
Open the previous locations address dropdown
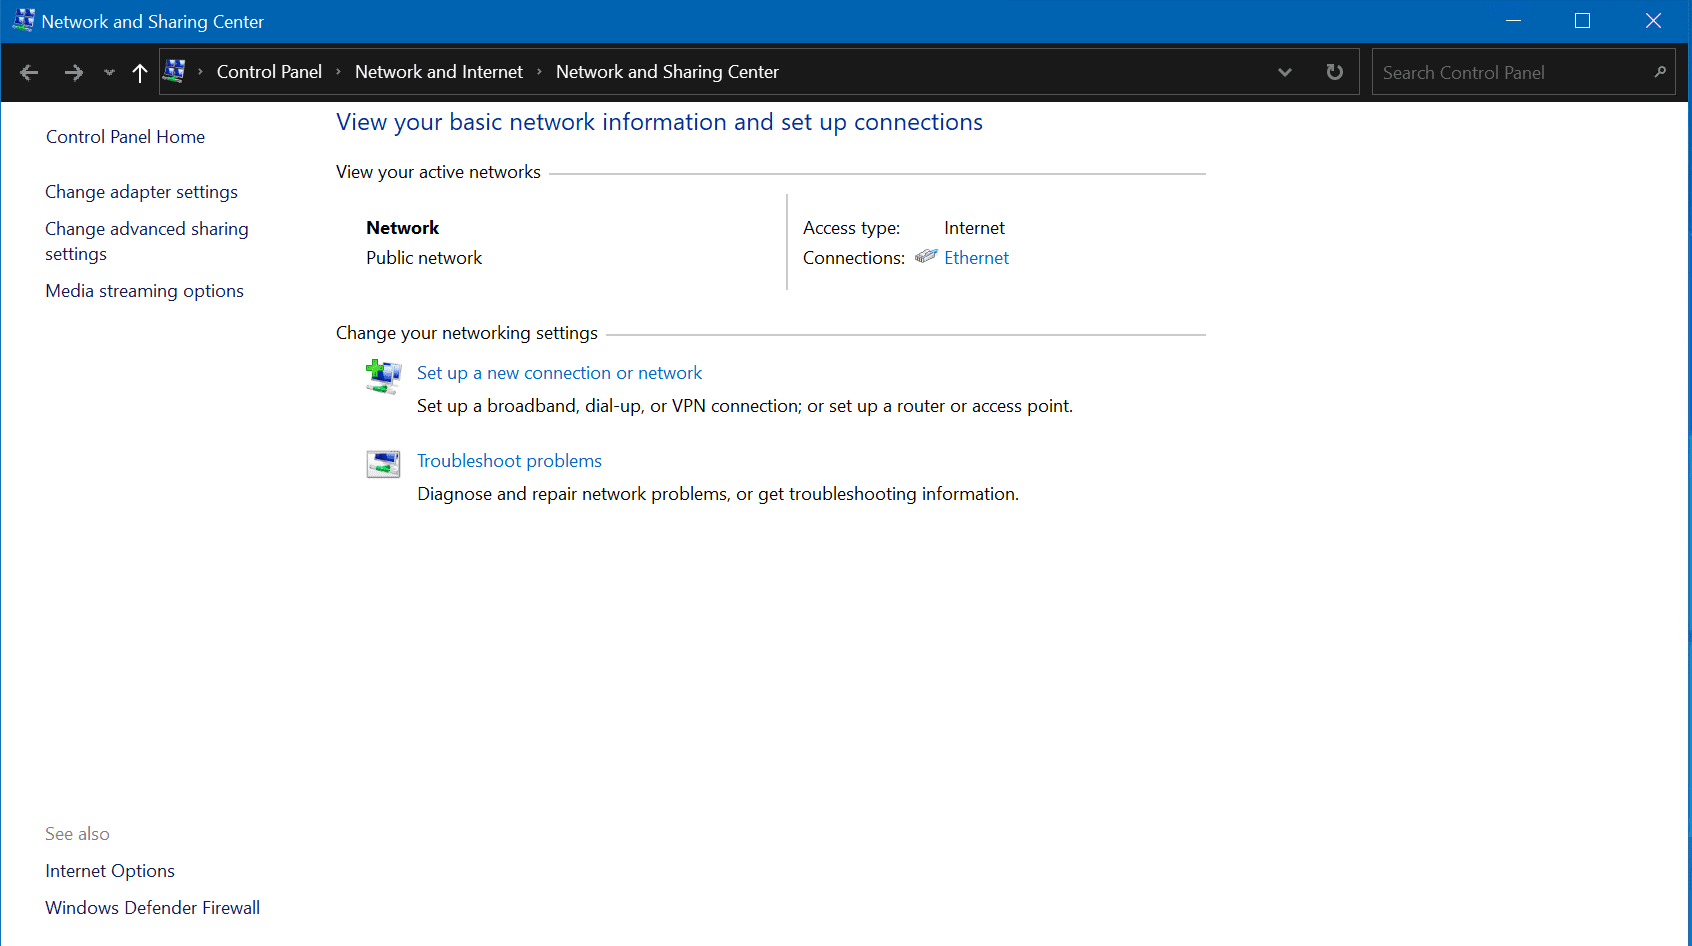click(x=1285, y=71)
